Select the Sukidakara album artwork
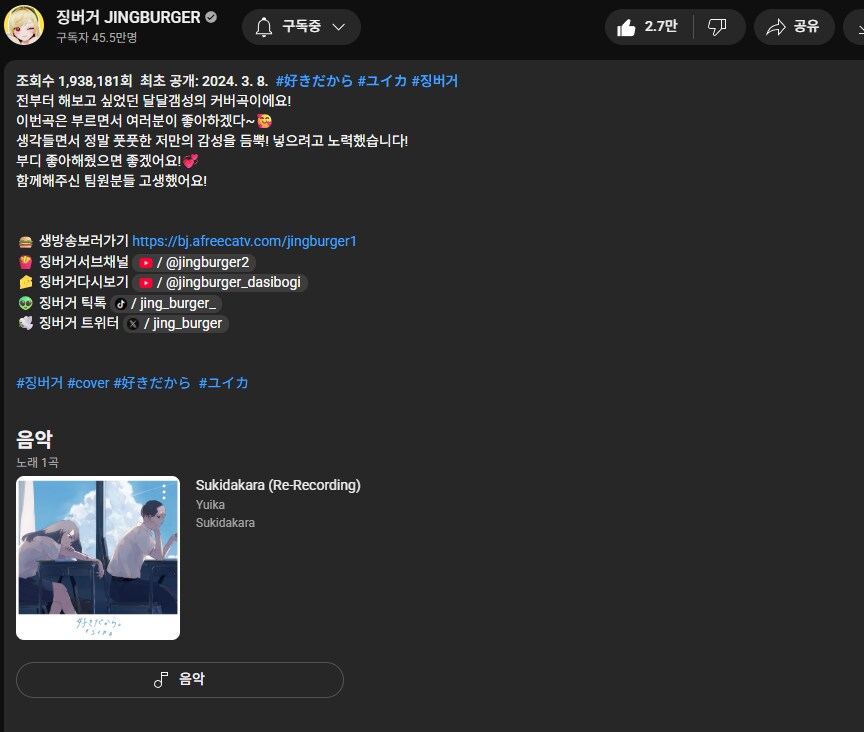This screenshot has width=864, height=732. [97, 557]
